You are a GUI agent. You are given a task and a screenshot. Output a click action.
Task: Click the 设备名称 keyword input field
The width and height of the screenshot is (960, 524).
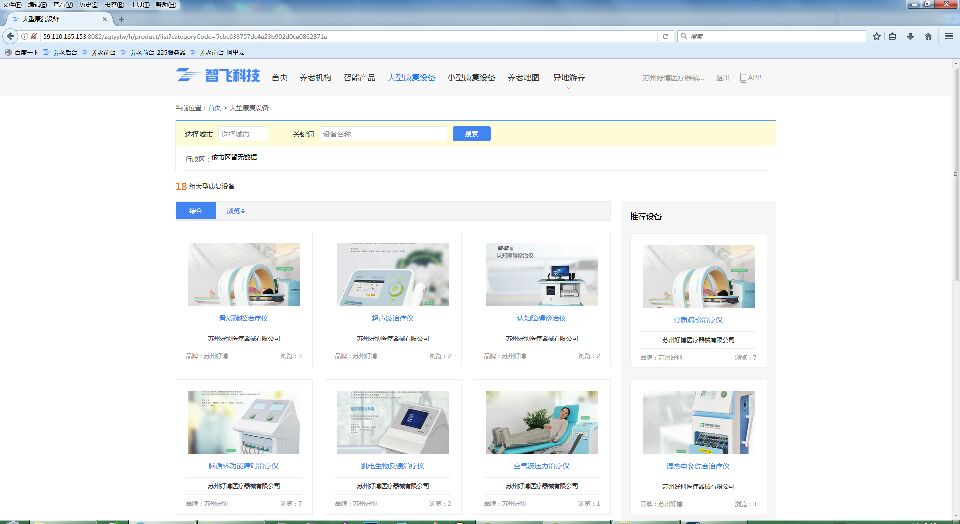(x=382, y=133)
